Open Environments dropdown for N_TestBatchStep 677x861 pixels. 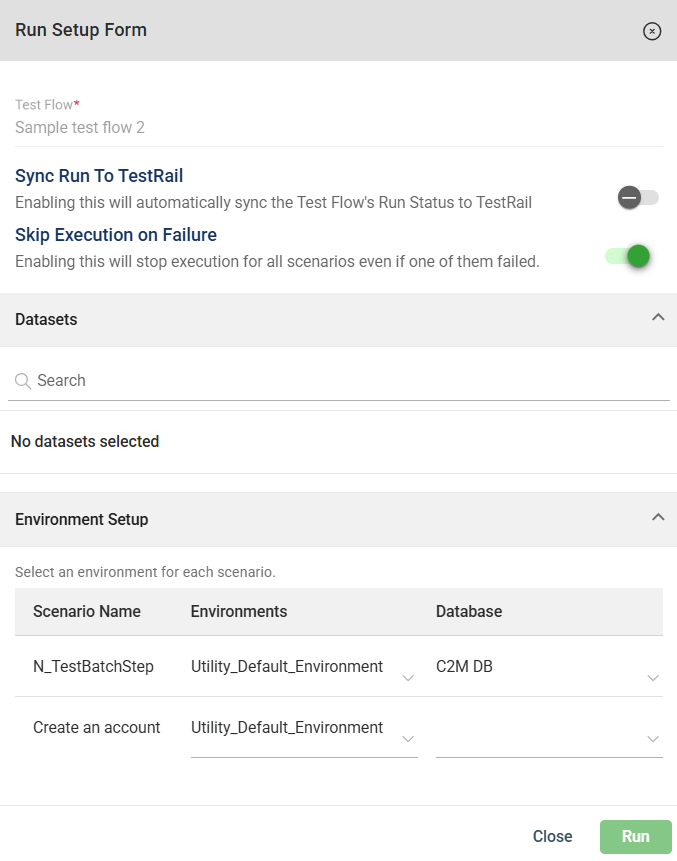click(303, 668)
